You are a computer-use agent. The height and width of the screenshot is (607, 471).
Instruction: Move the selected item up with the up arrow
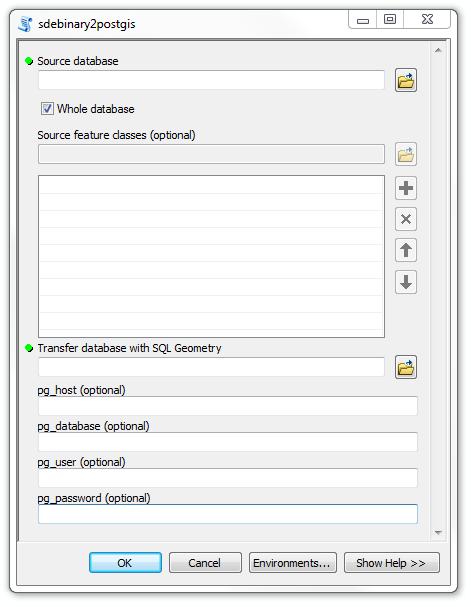coord(406,250)
